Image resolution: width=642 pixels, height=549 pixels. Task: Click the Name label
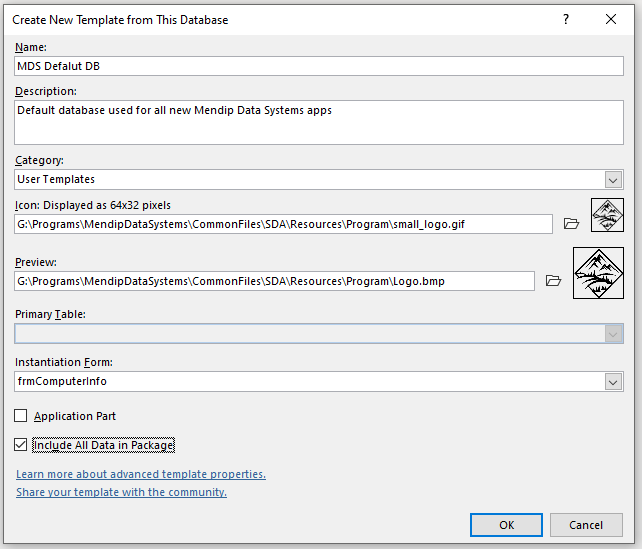[x=31, y=47]
